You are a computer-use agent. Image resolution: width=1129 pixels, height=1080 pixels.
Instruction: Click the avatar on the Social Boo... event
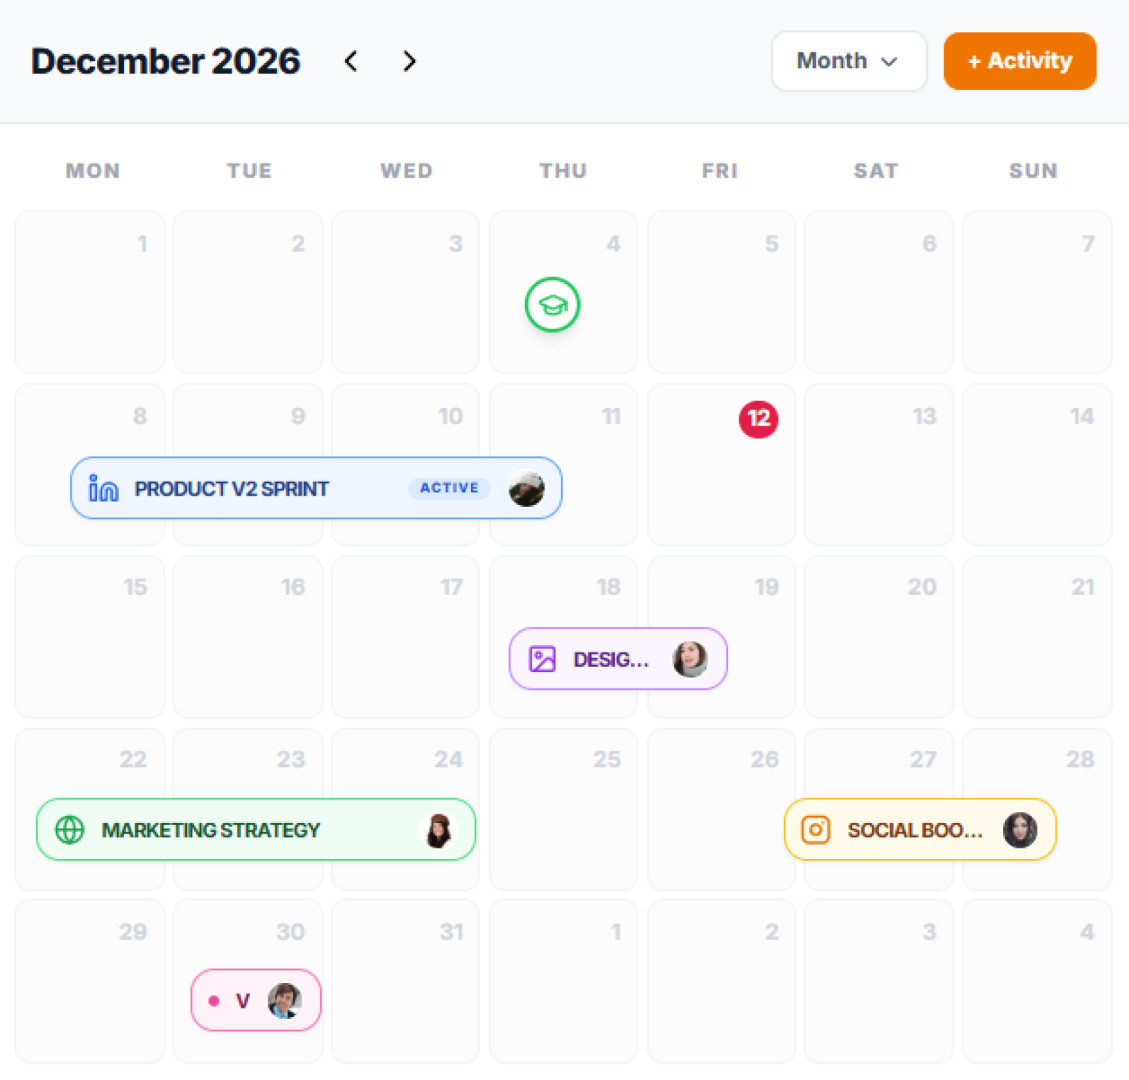[1020, 830]
